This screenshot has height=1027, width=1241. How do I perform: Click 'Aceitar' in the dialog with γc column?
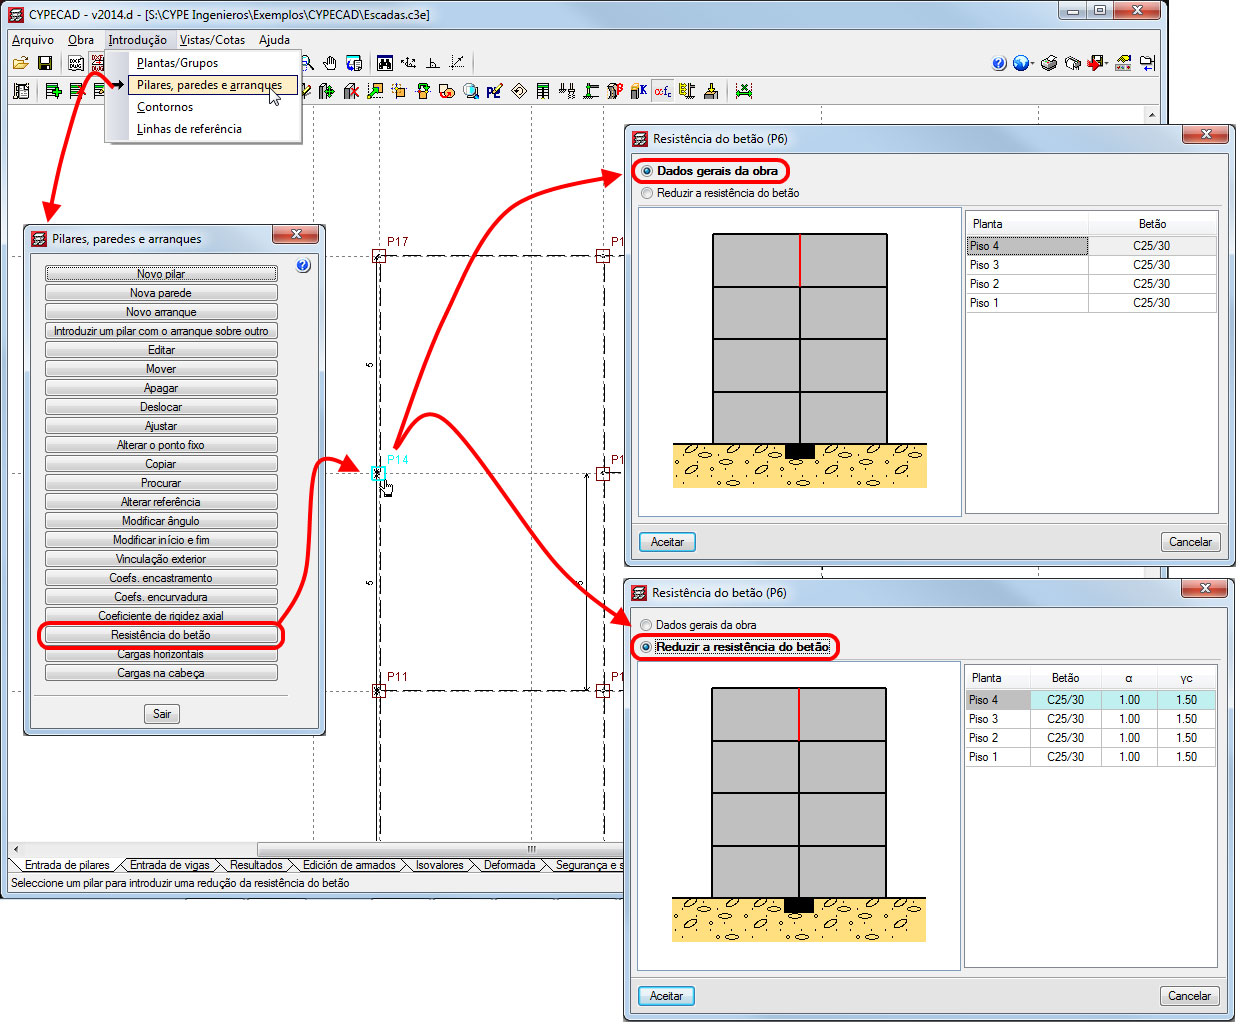[x=666, y=996]
